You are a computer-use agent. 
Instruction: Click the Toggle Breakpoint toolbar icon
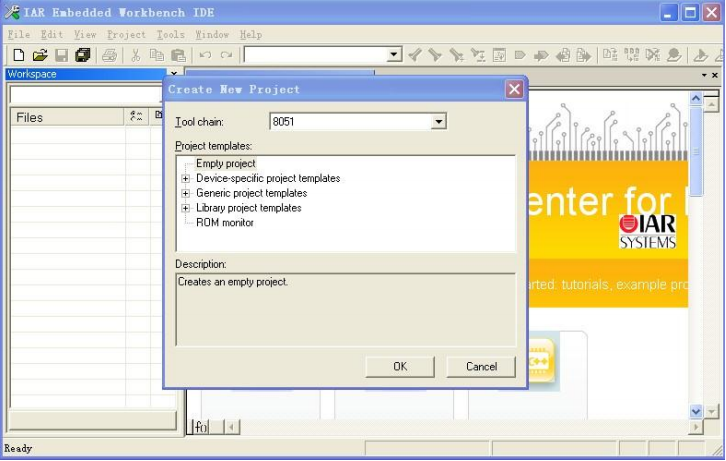[674, 55]
